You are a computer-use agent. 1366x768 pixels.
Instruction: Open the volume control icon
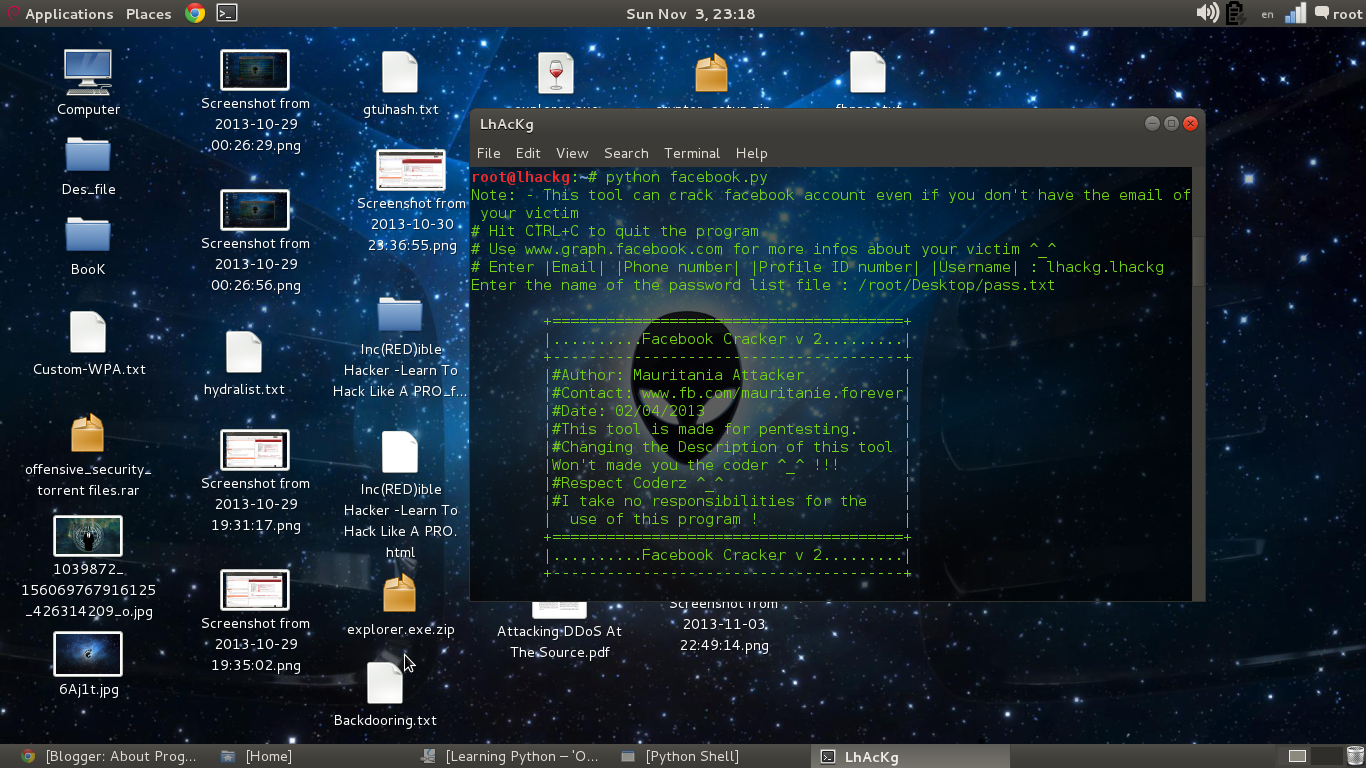1207,13
